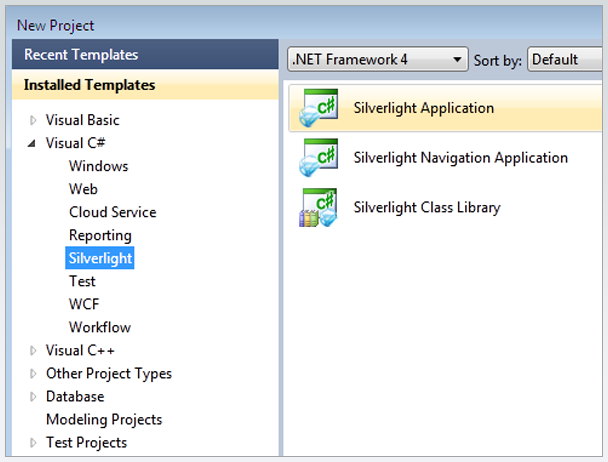Expand the Test Projects node arrow
Image resolution: width=608 pixels, height=462 pixels.
[x=33, y=443]
